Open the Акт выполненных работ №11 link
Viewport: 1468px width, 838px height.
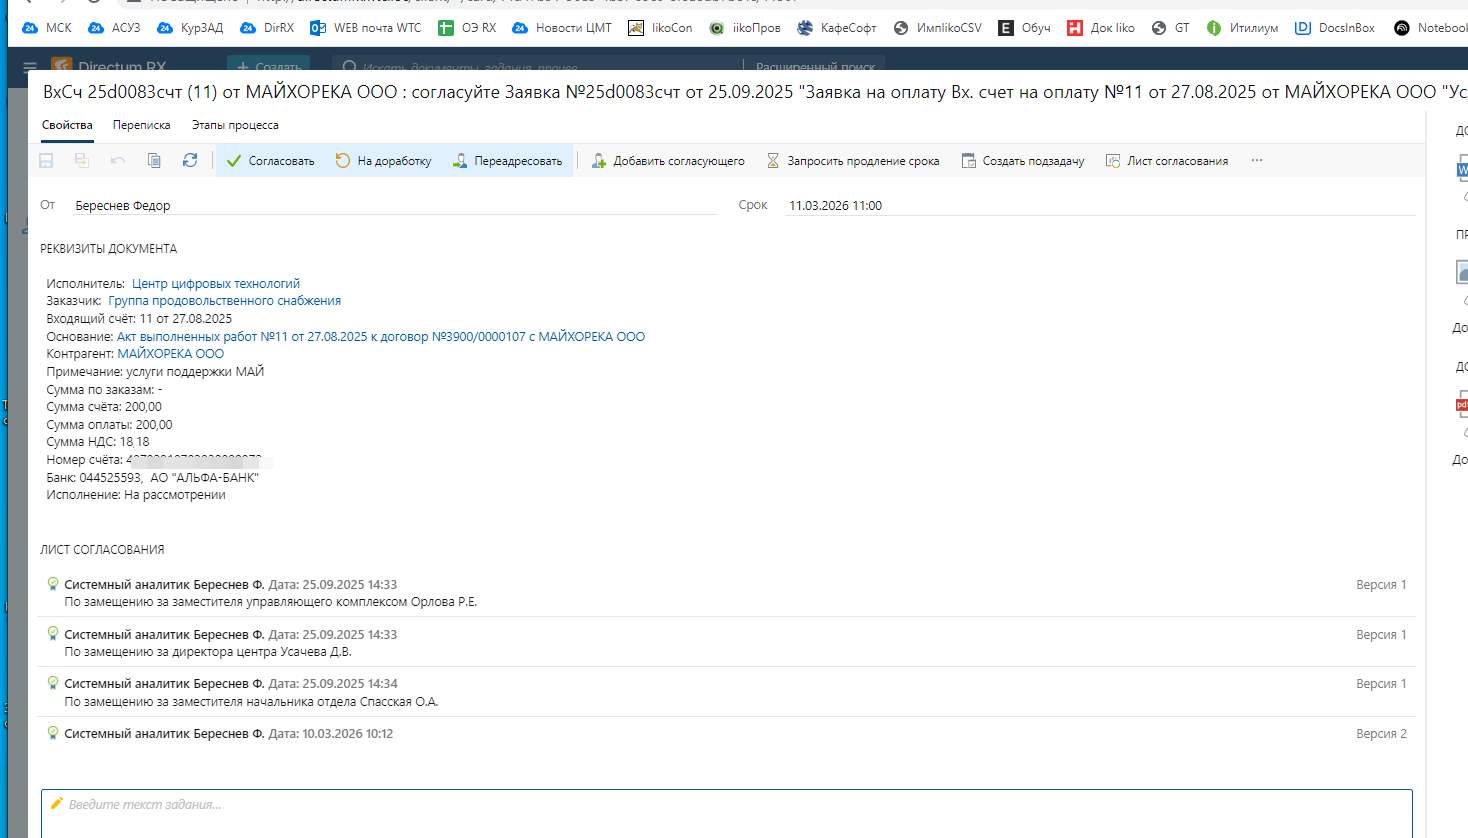(380, 337)
